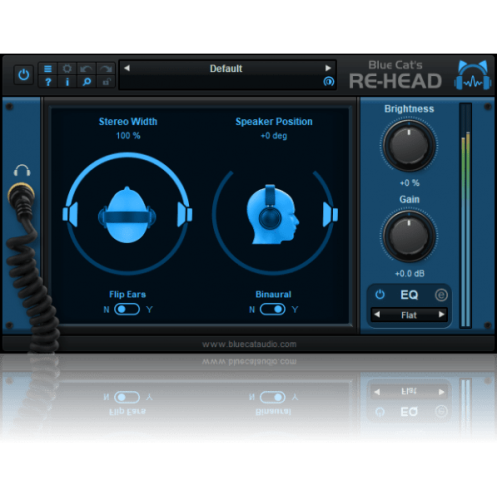Select previous preset with left arrow

click(x=127, y=68)
